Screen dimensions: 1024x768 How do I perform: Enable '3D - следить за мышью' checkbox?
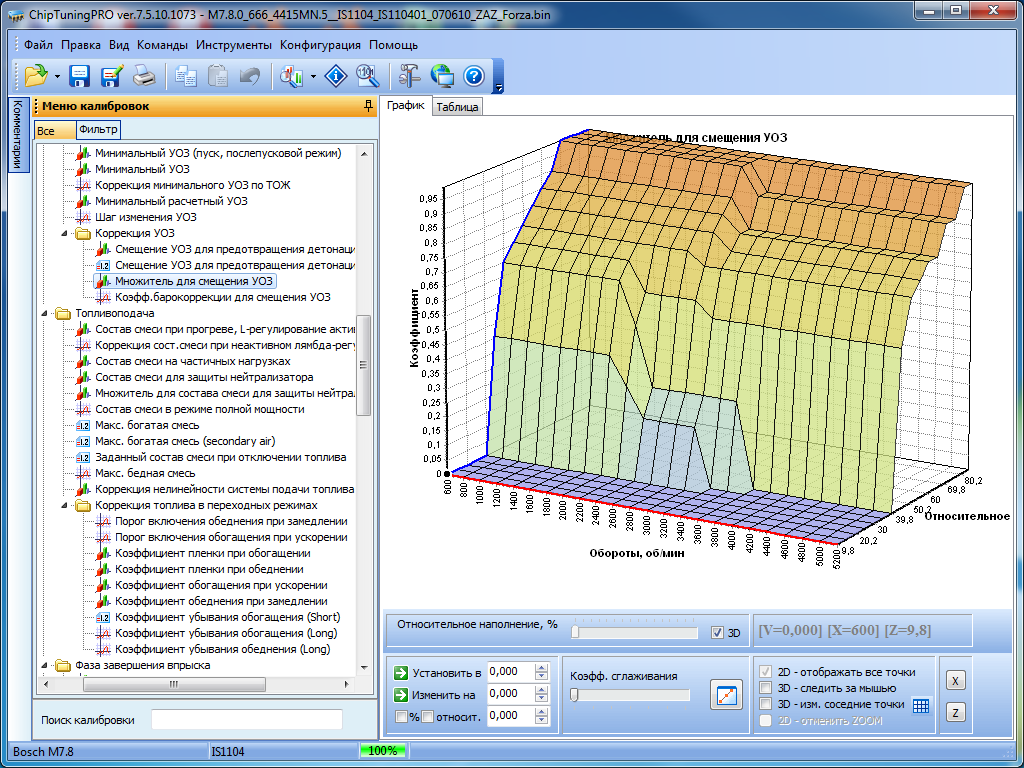click(766, 688)
